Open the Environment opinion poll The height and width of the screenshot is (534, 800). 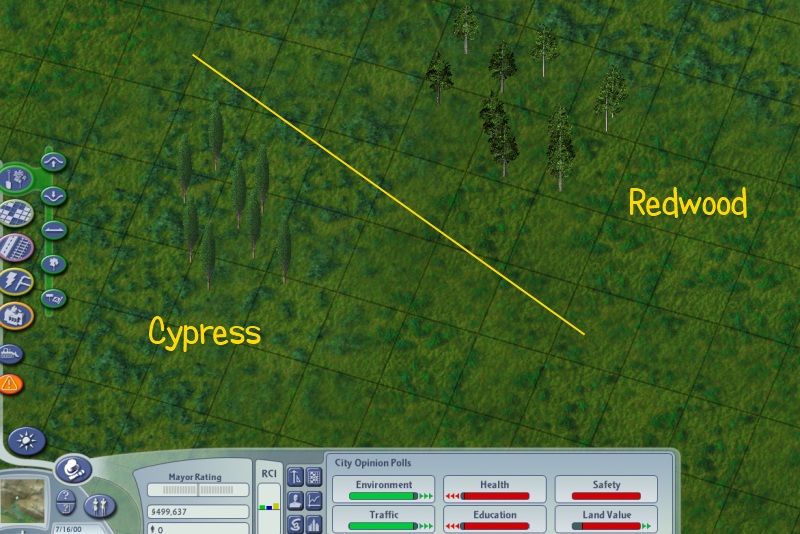pyautogui.click(x=384, y=489)
